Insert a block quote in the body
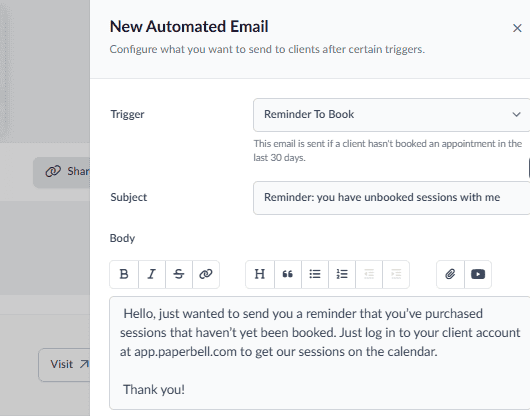The width and height of the screenshot is (530, 416). (x=288, y=274)
